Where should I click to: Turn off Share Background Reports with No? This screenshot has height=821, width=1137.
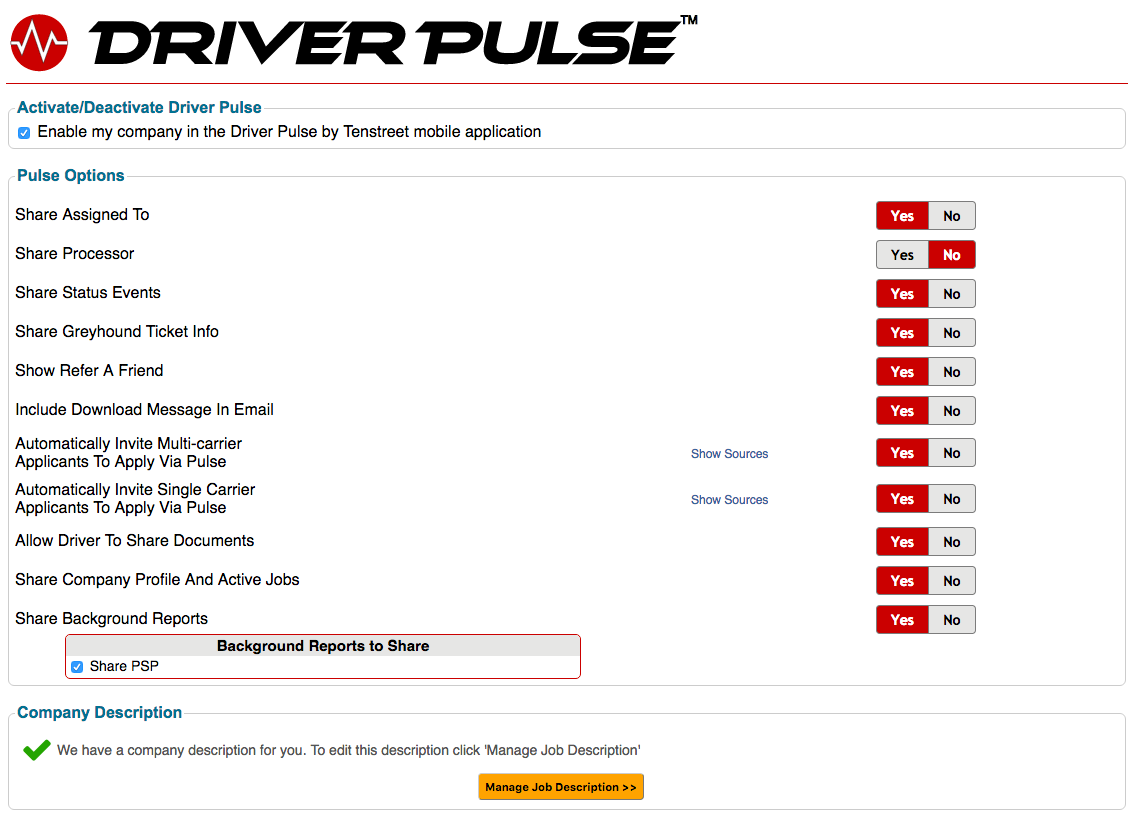tap(951, 620)
